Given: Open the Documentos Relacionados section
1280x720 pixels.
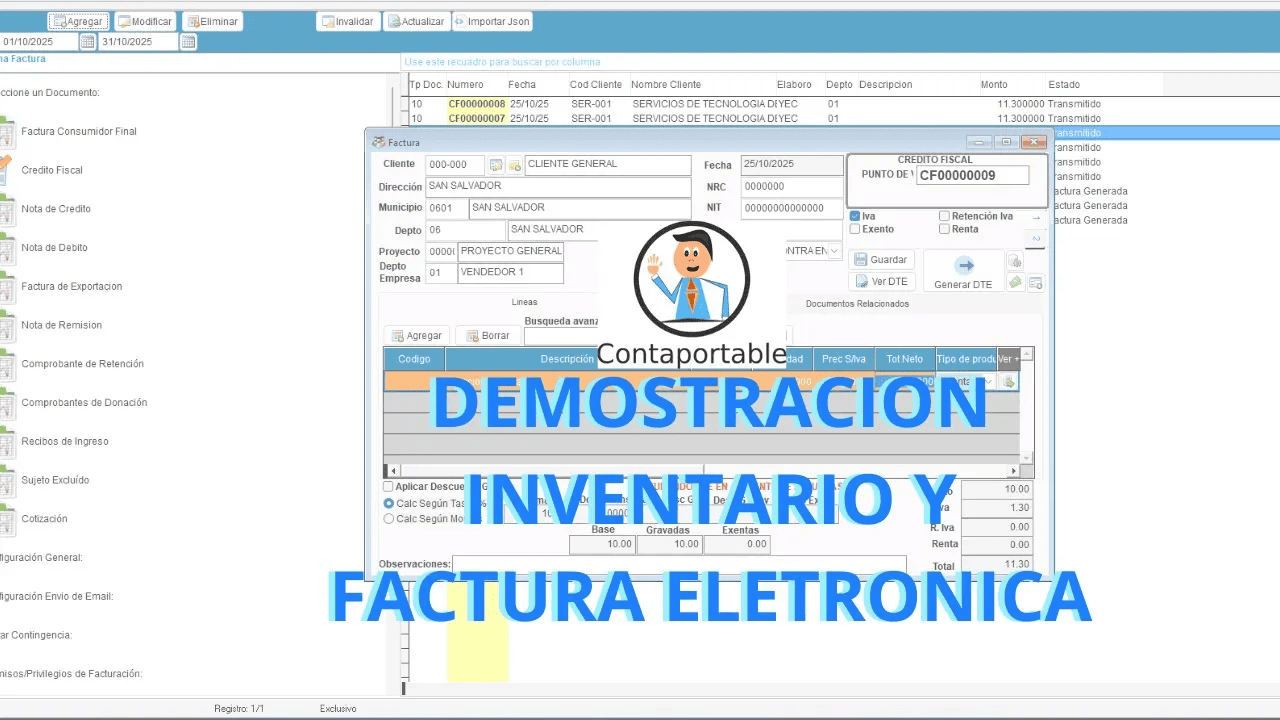Looking at the screenshot, I should click(x=857, y=303).
